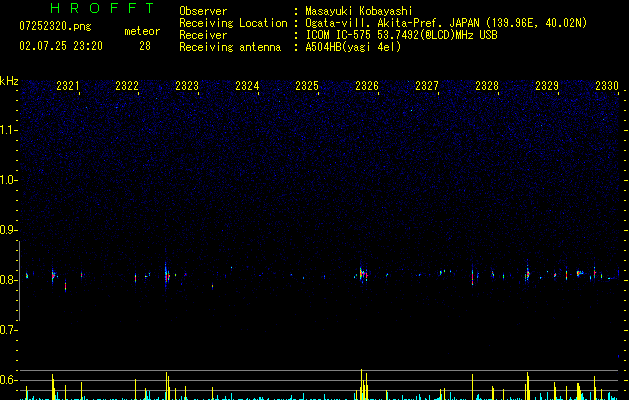The width and height of the screenshot is (629, 400).
Task: Click the meteor label
Action: (142, 31)
